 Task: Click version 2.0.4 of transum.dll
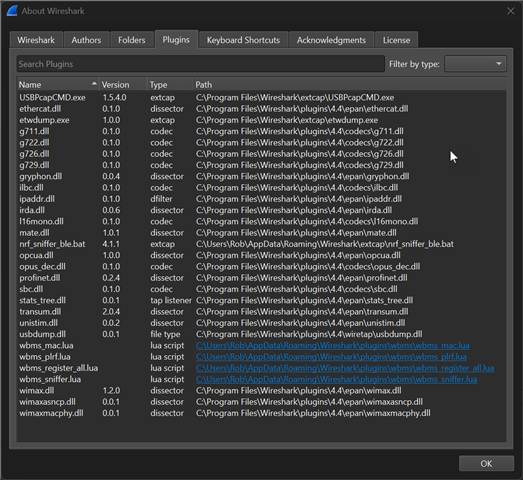111,312
